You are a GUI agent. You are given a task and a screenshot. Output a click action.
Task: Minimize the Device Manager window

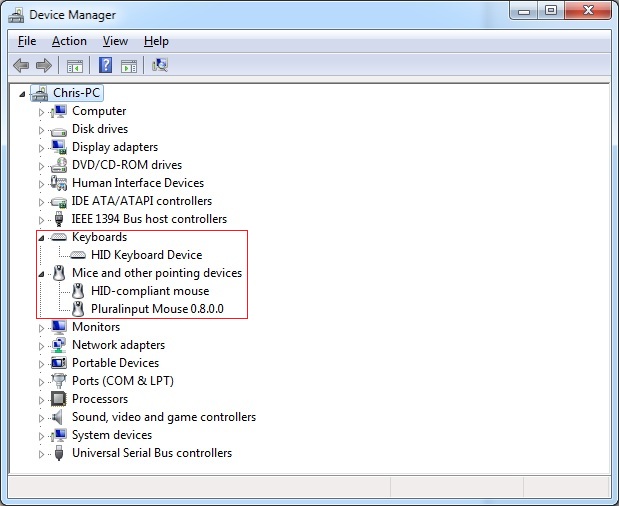[523, 11]
